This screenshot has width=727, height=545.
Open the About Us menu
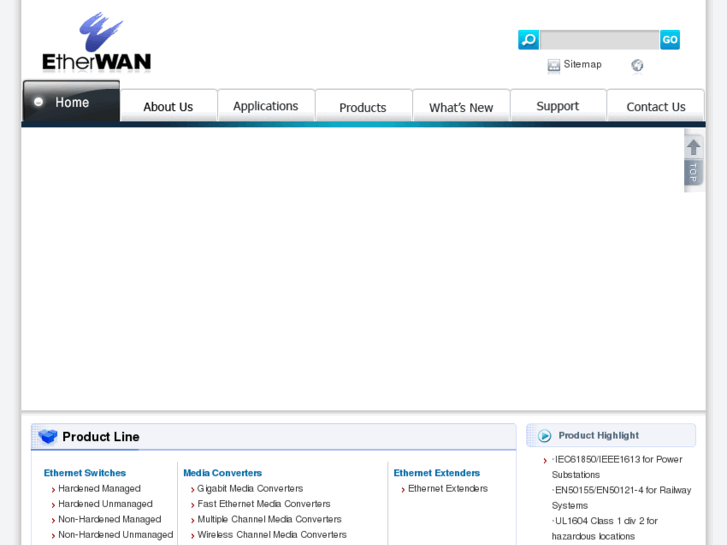tap(168, 107)
